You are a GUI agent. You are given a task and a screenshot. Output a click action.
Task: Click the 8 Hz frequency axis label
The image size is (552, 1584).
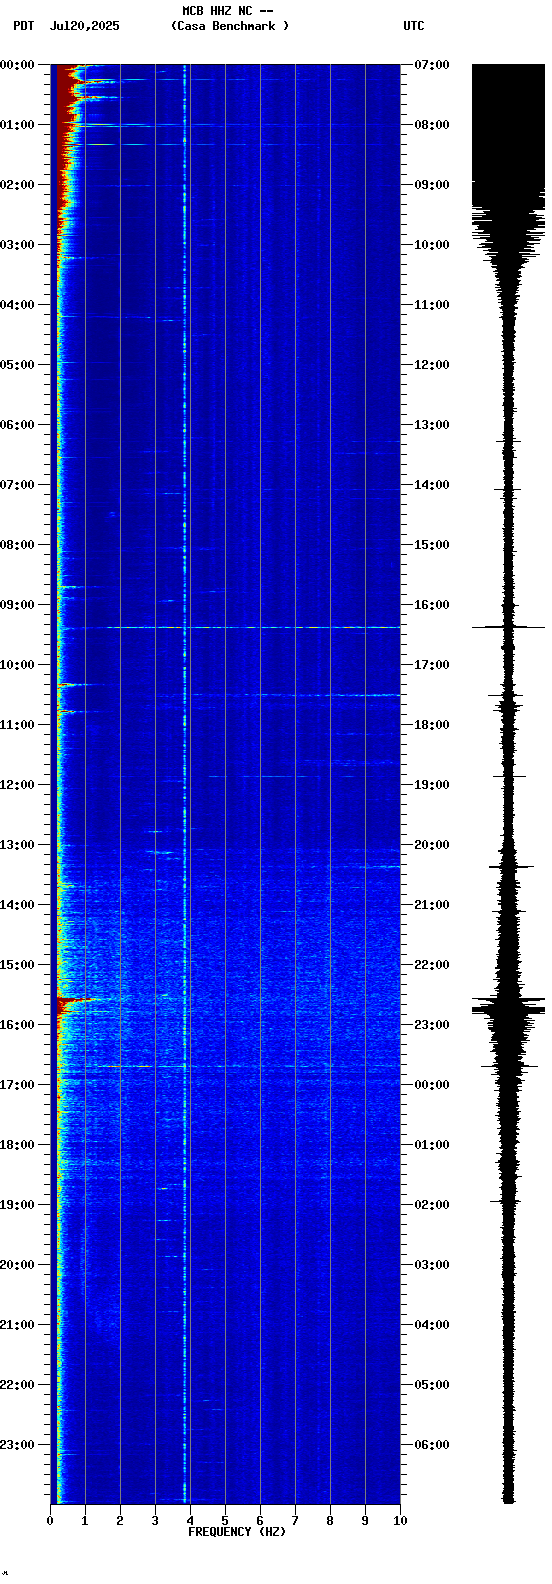[330, 1521]
